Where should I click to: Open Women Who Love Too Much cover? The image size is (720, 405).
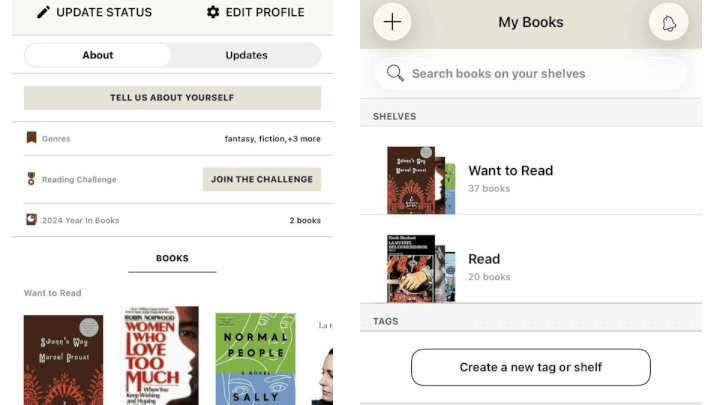(x=160, y=356)
